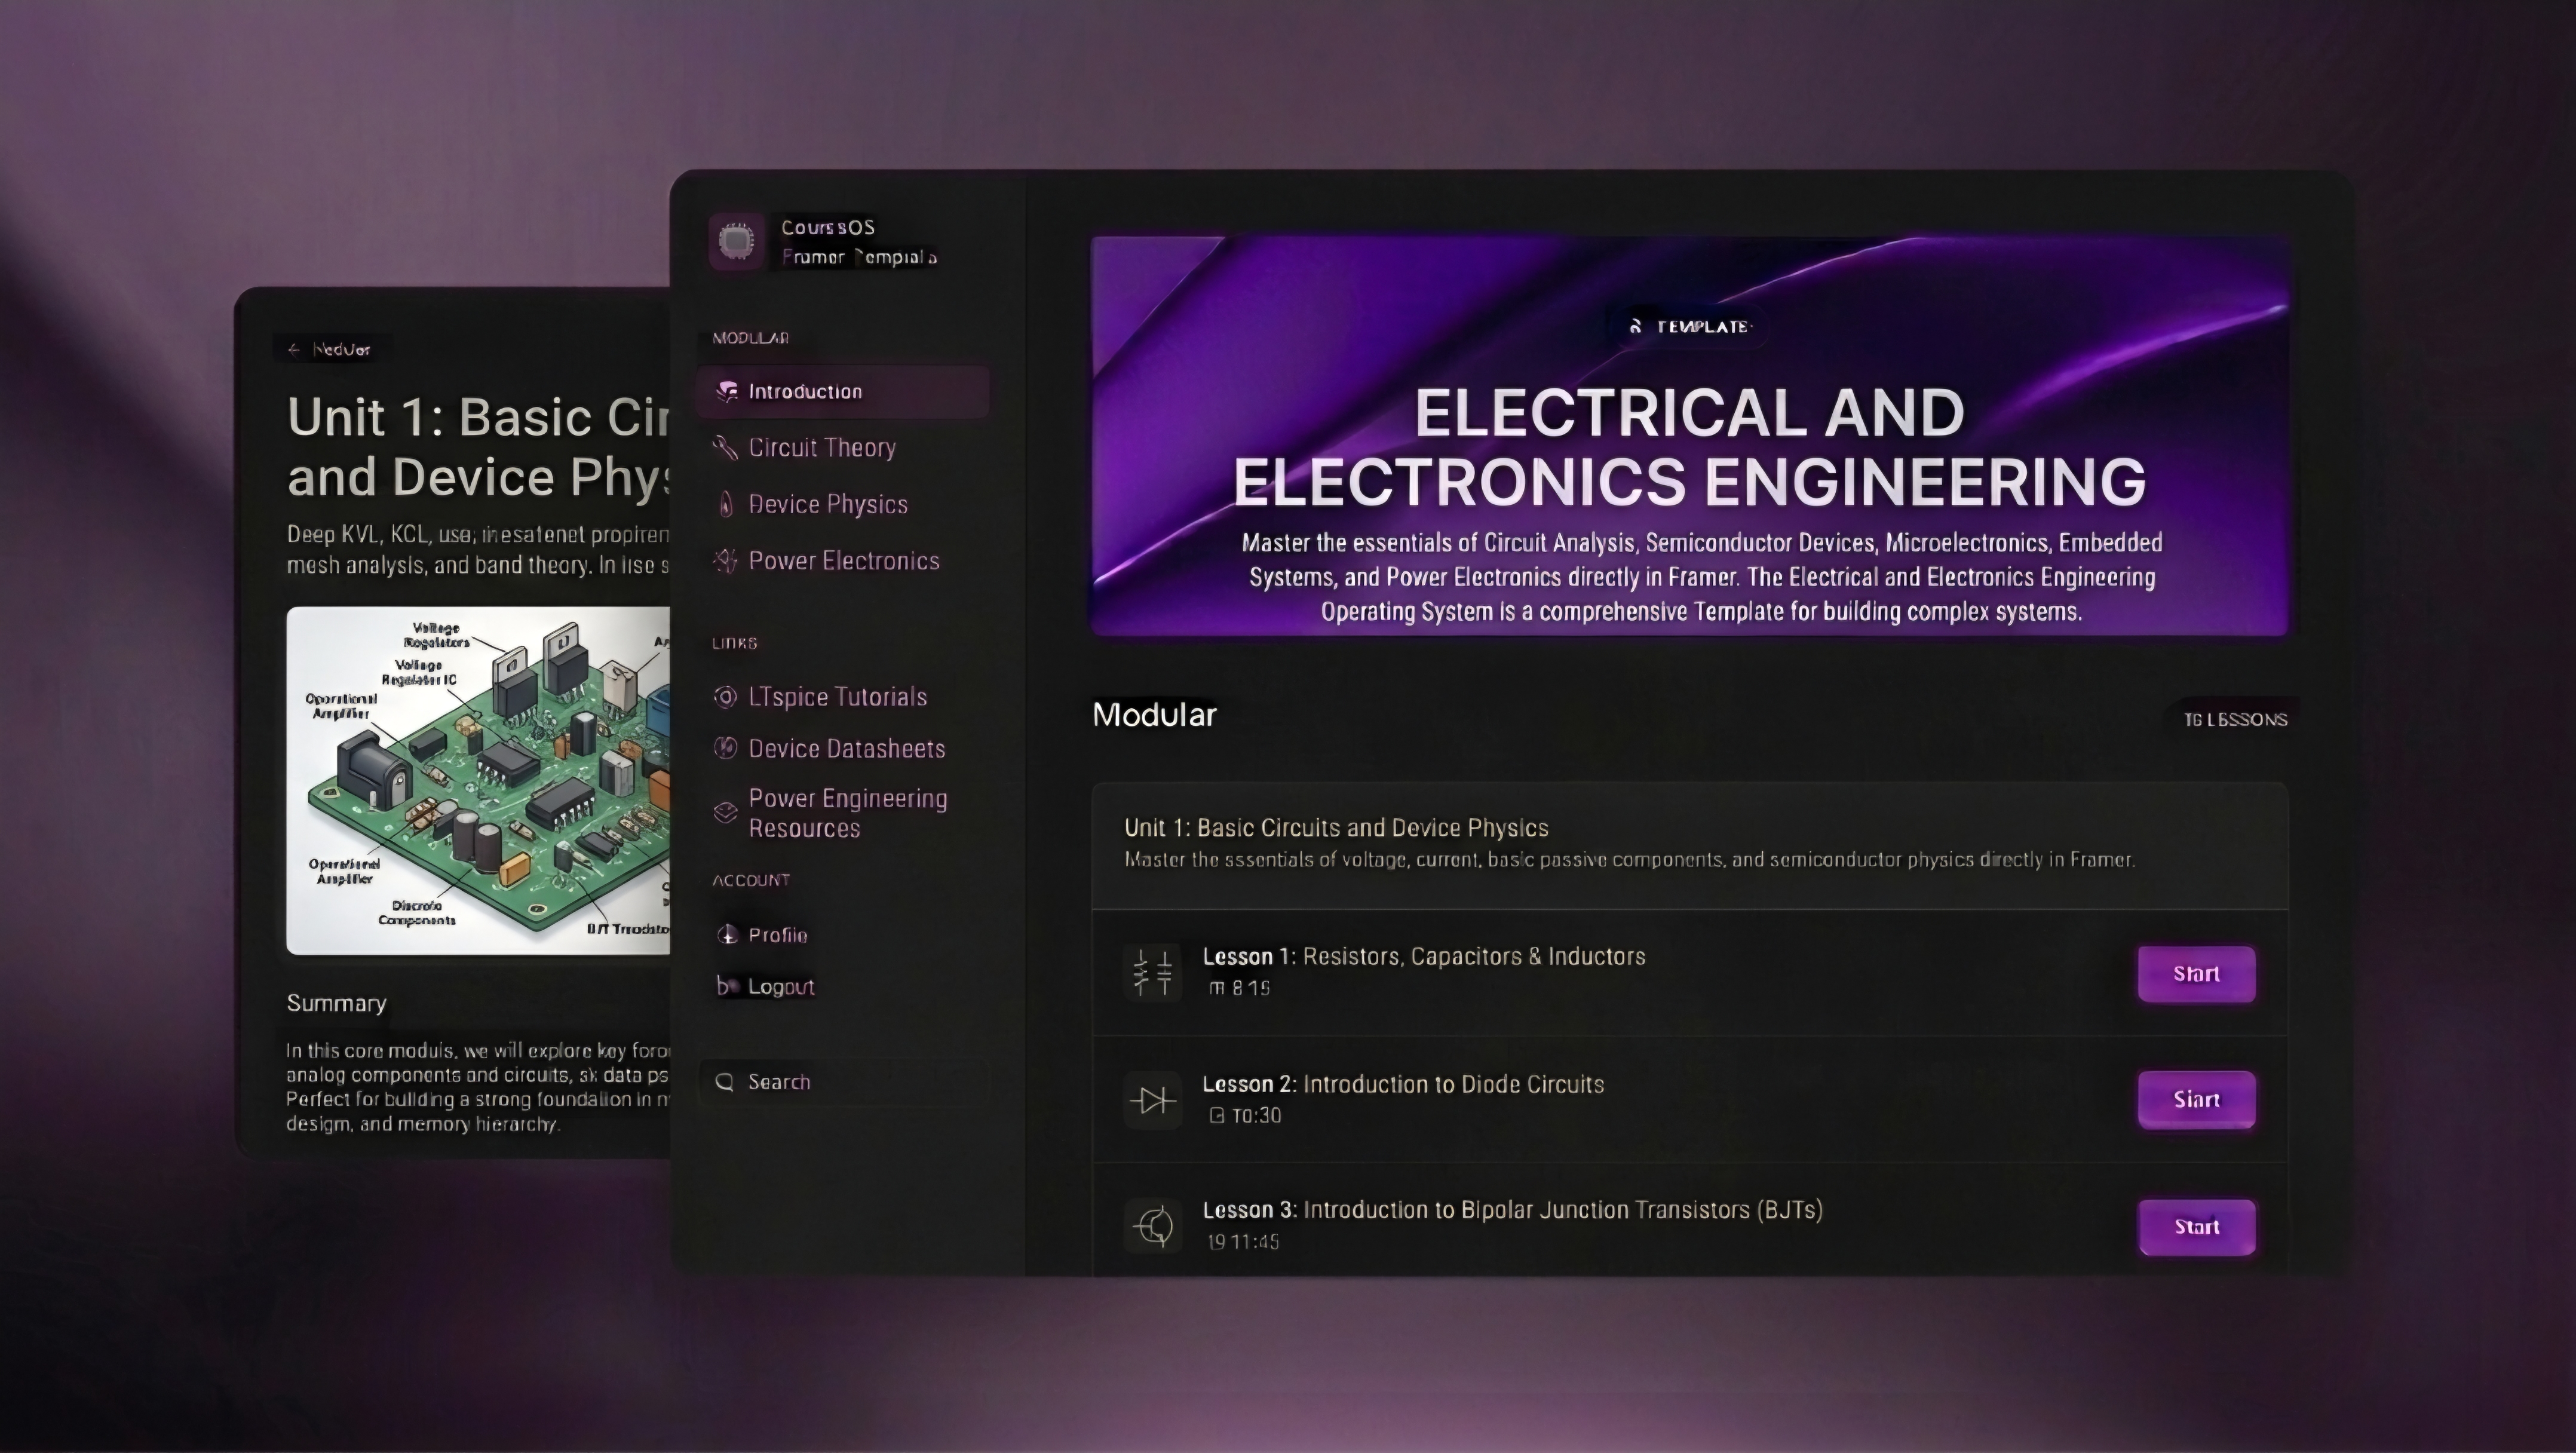Click the Profile account icon
2576x1453 pixels.
point(727,935)
